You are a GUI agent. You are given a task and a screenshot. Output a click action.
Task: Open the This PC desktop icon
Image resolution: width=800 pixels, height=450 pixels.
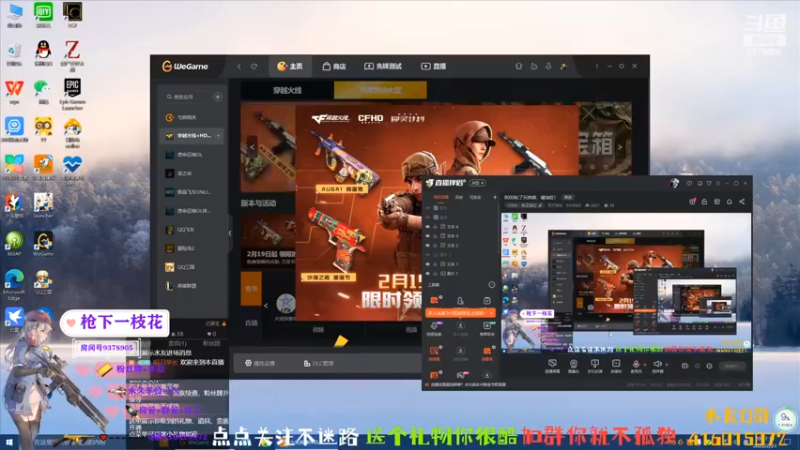14,14
